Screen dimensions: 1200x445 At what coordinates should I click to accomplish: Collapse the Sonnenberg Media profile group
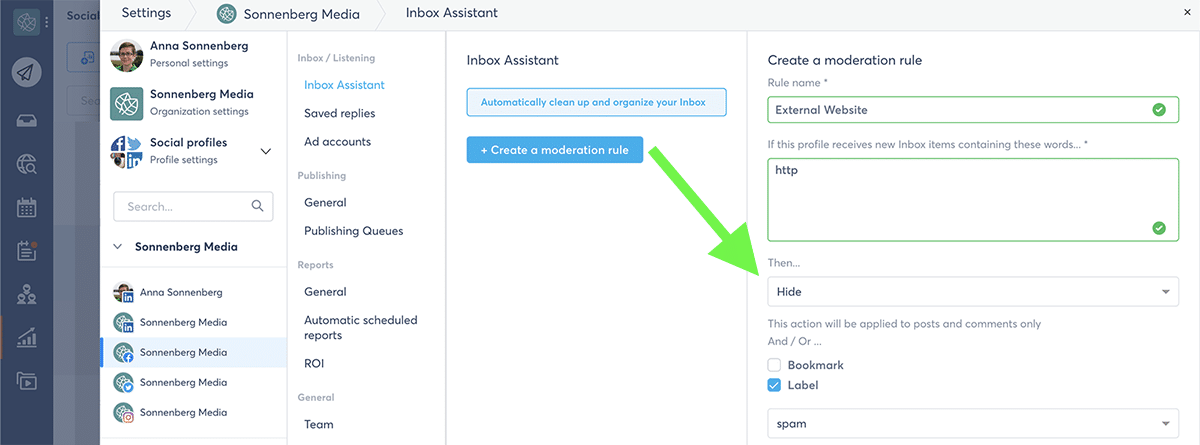tap(118, 246)
